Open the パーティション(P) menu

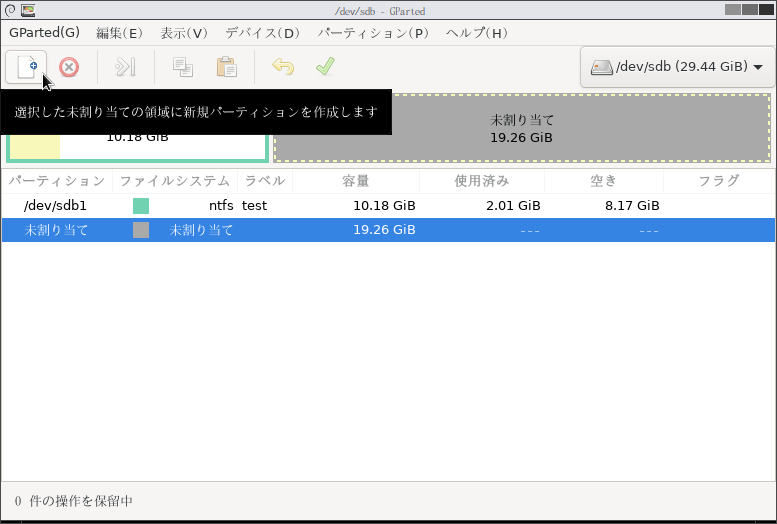373,33
